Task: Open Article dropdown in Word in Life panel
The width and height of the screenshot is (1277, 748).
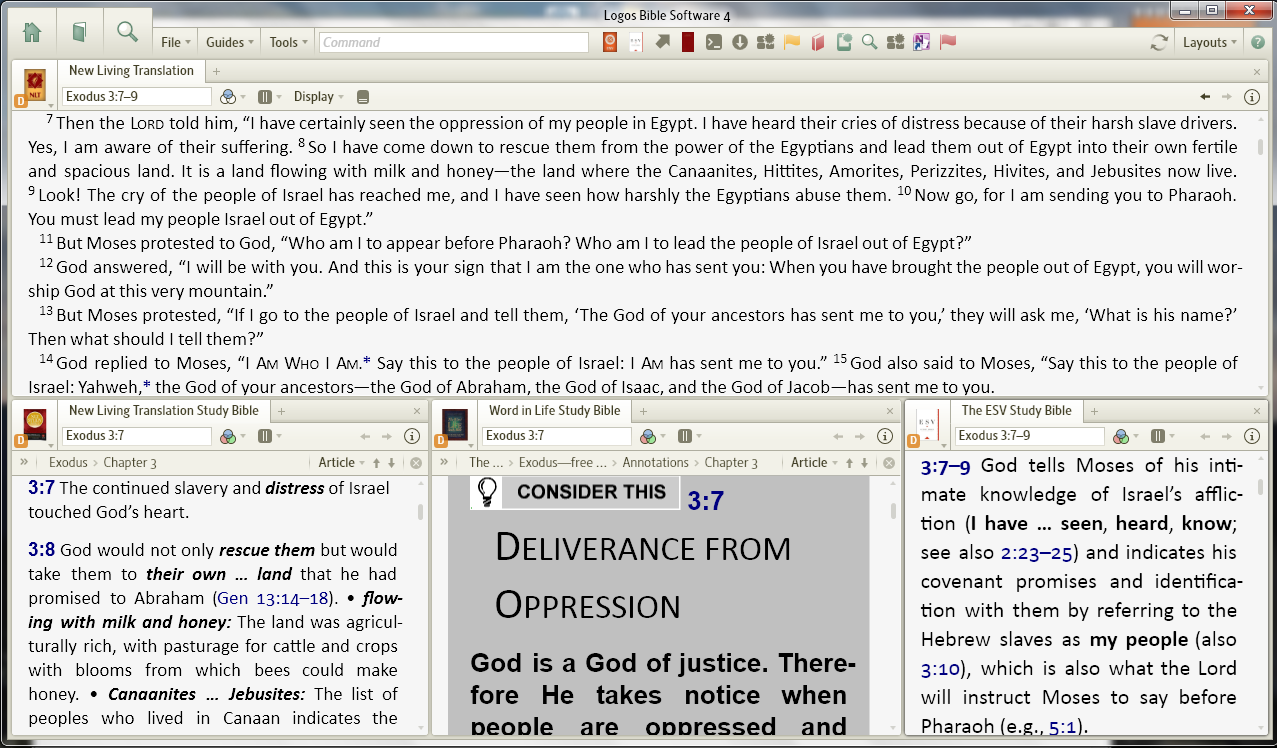Action: 814,463
